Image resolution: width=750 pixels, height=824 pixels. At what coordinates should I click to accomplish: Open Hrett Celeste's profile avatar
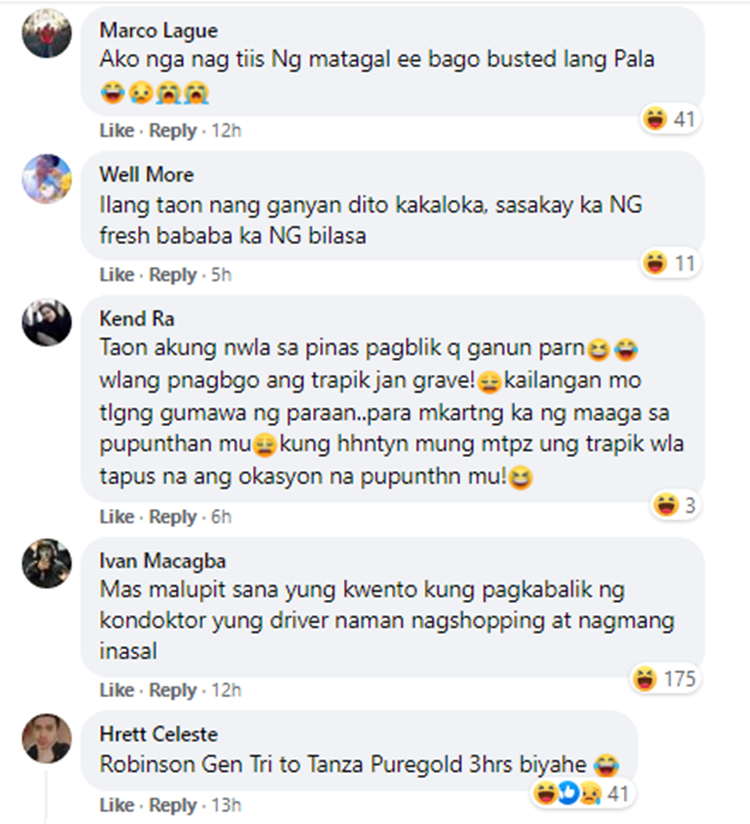[x=47, y=738]
